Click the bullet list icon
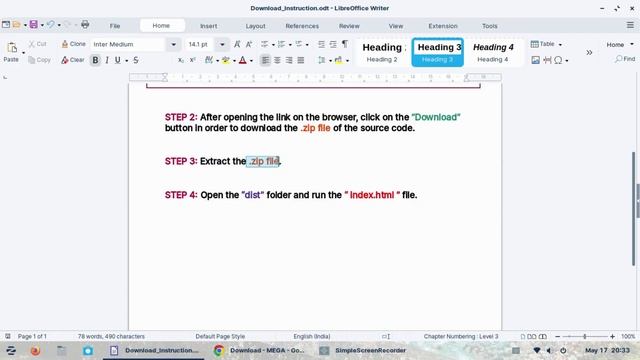Image resolution: width=640 pixels, height=360 pixels. click(264, 44)
